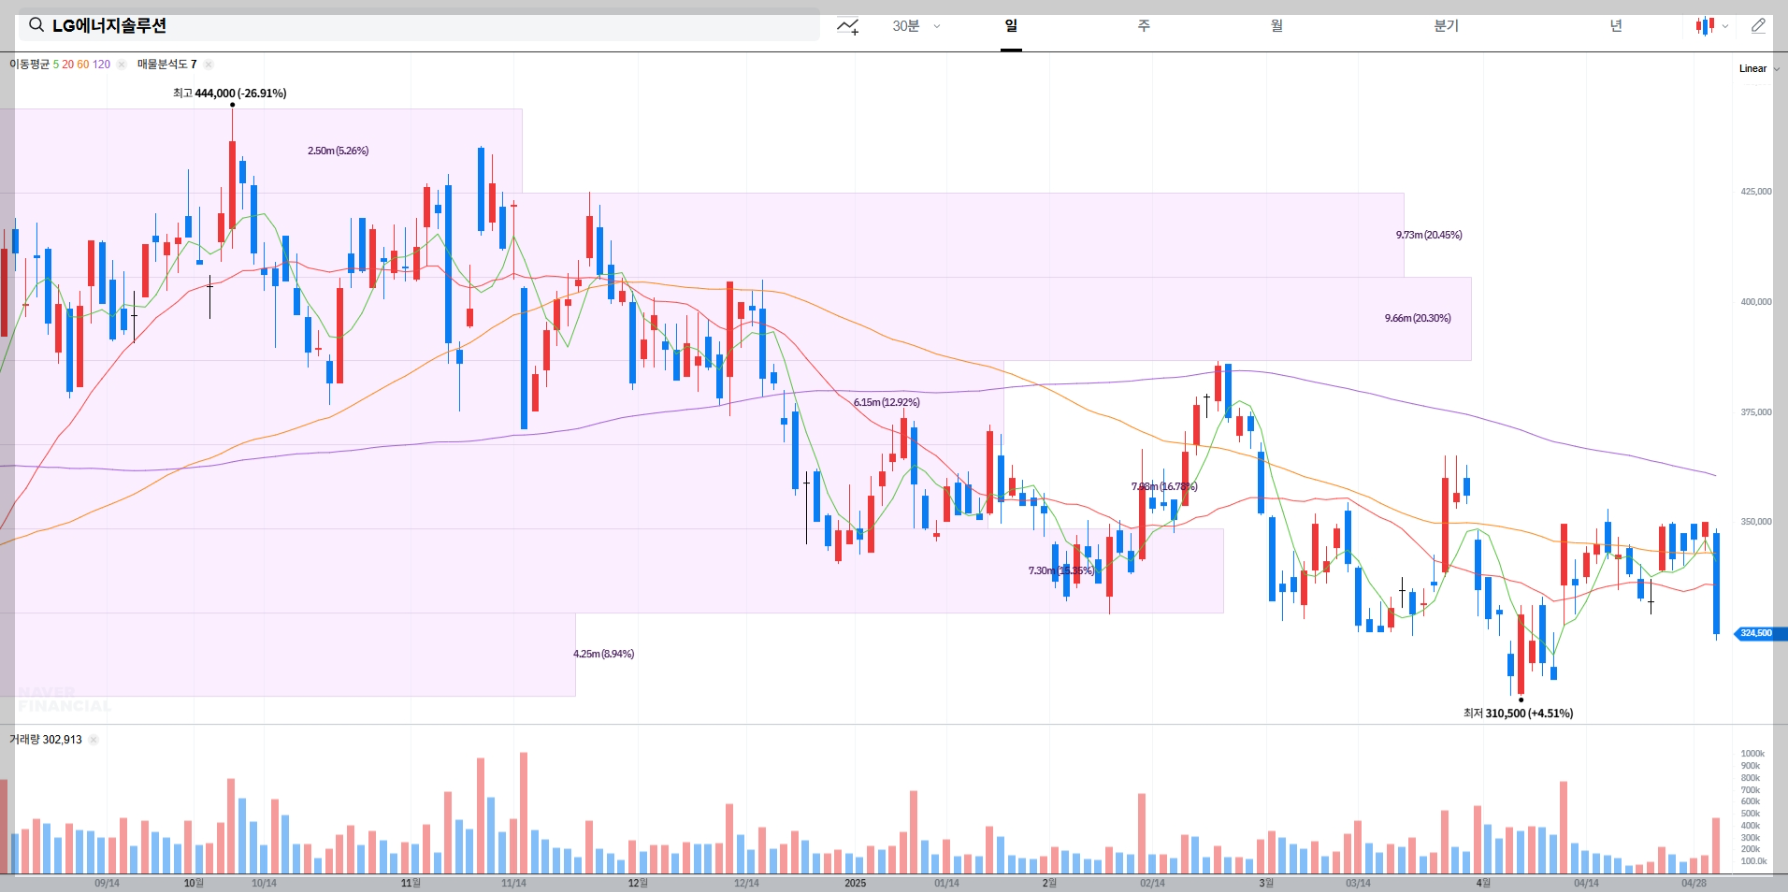
Task: Switch to the 월 monthly tab
Action: pos(1277,26)
